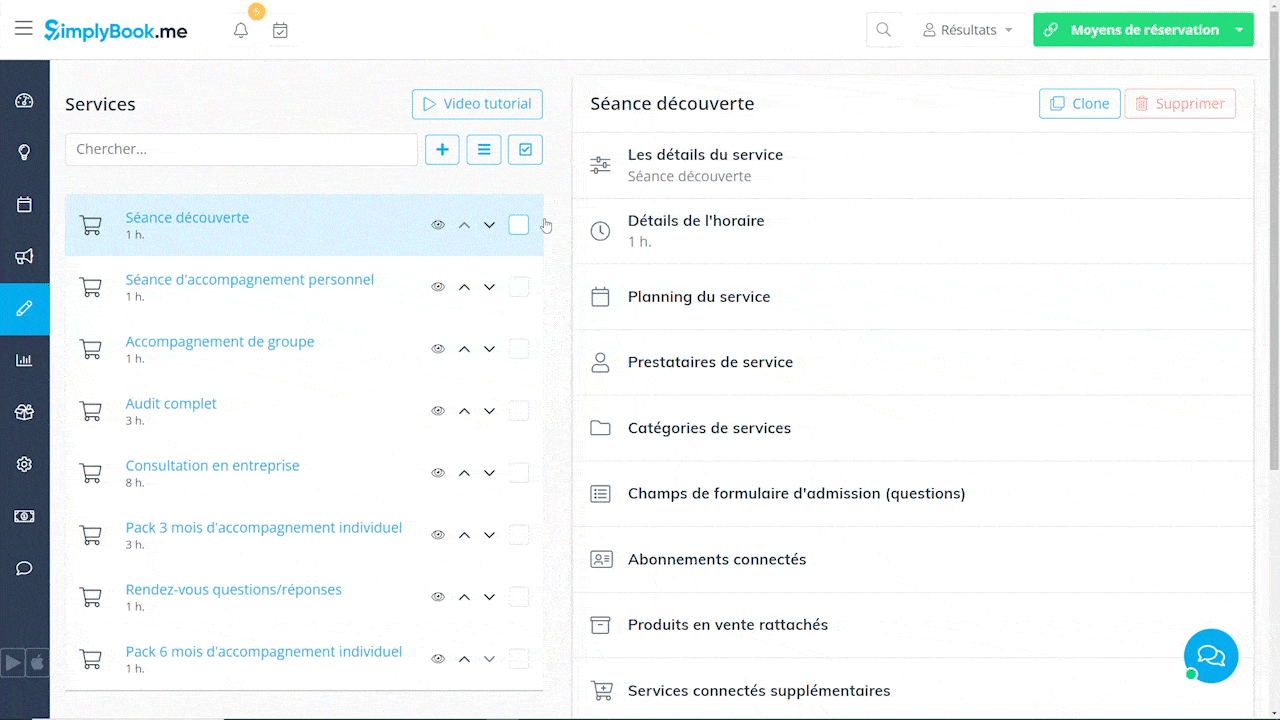Screen dimensions: 1280x720
Task: Open Prestataires de service section
Action: click(x=912, y=362)
